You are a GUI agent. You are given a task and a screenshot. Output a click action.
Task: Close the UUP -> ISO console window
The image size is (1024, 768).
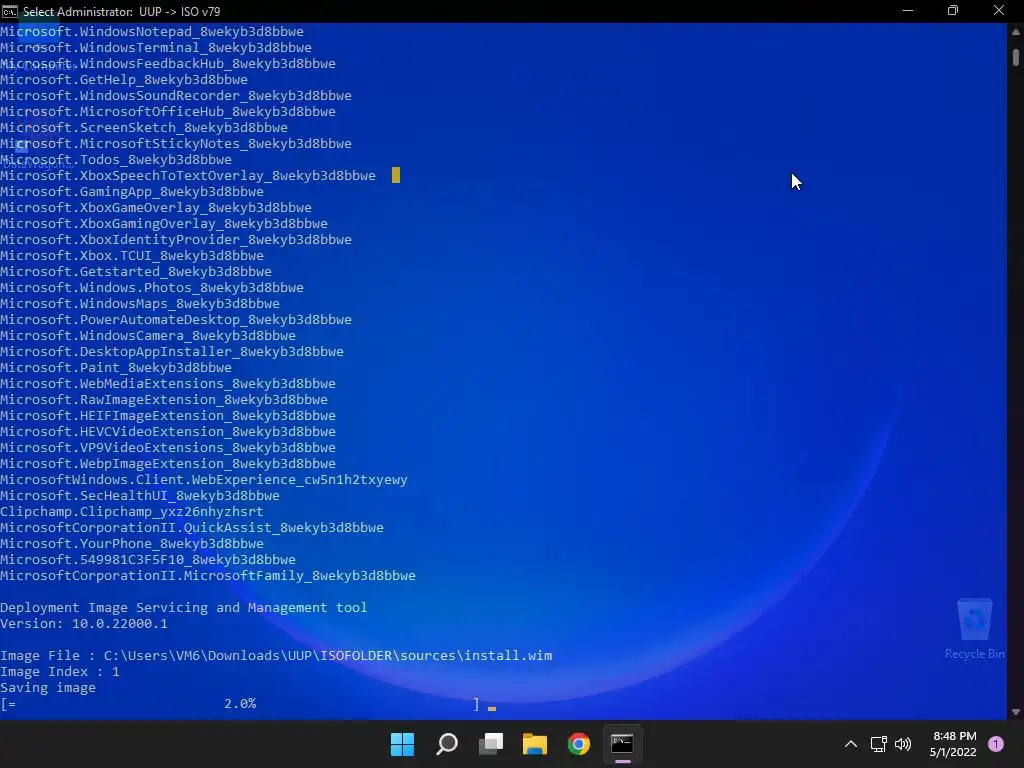pos(999,10)
